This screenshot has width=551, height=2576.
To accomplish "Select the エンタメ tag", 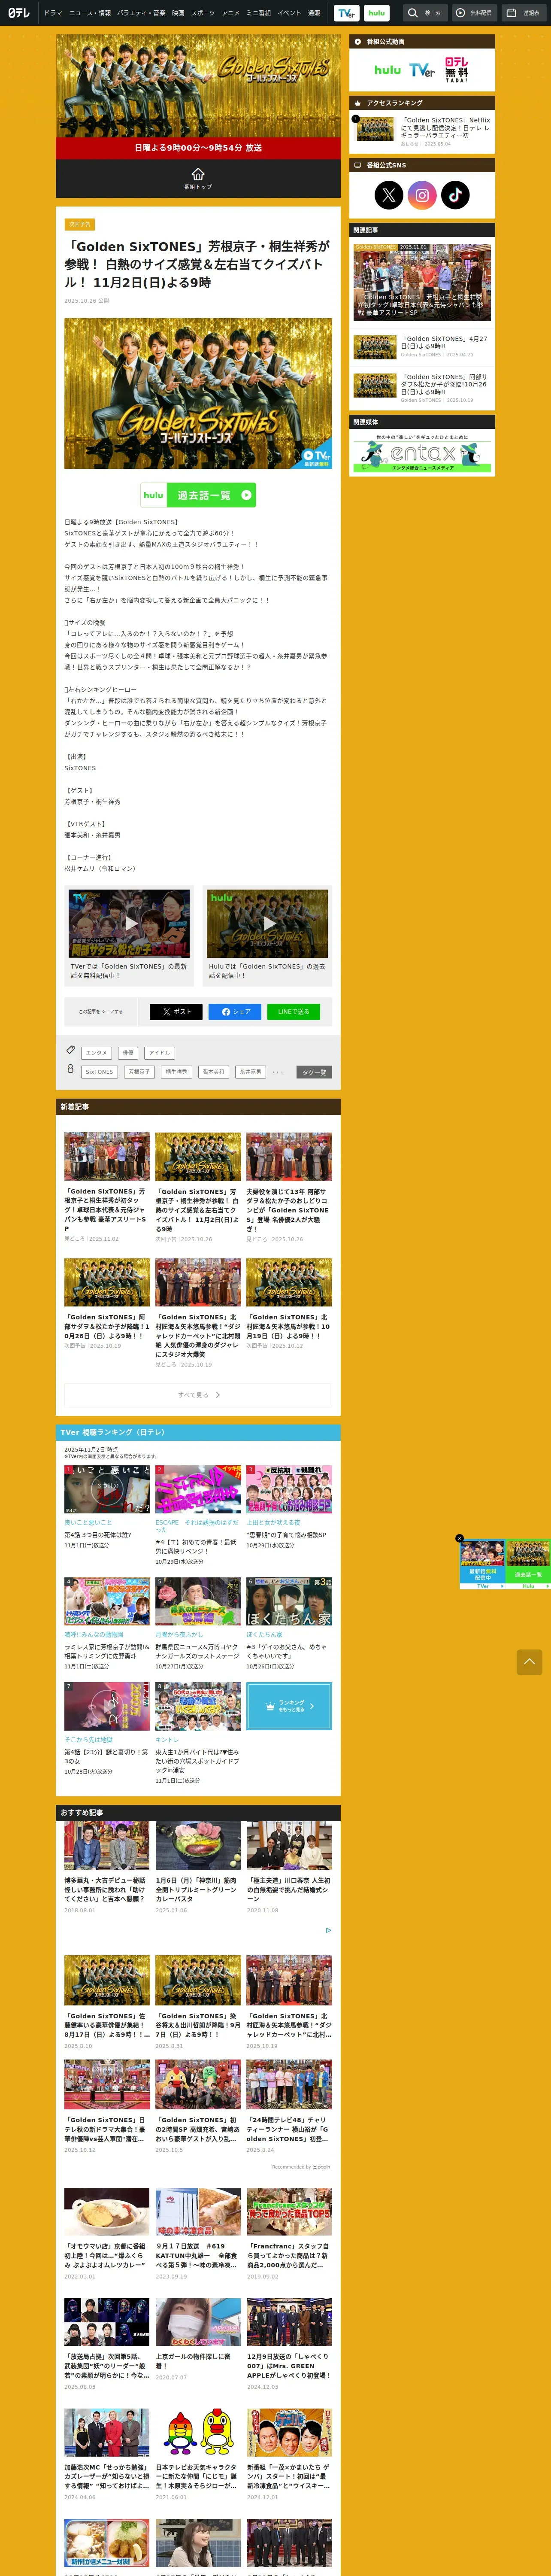I will pyautogui.click(x=96, y=1053).
